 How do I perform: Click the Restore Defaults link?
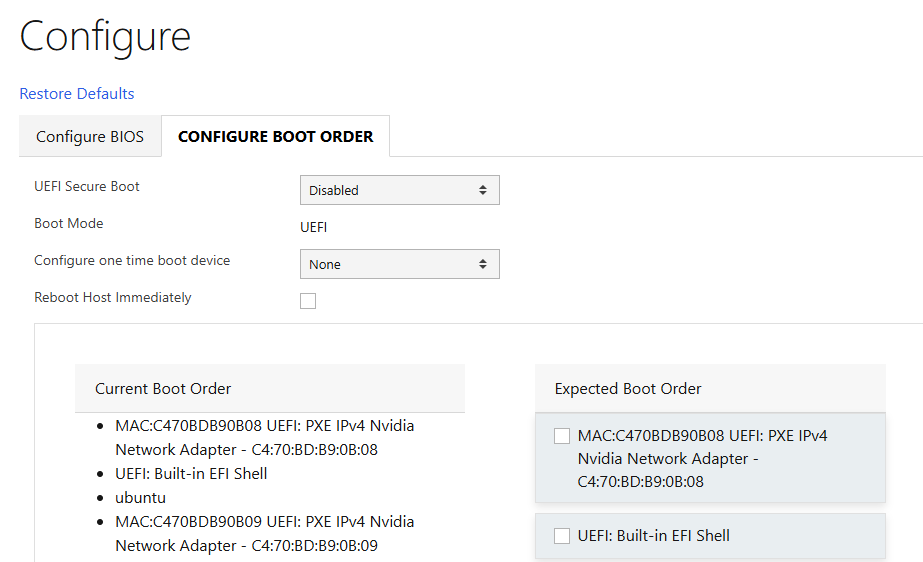click(x=77, y=94)
